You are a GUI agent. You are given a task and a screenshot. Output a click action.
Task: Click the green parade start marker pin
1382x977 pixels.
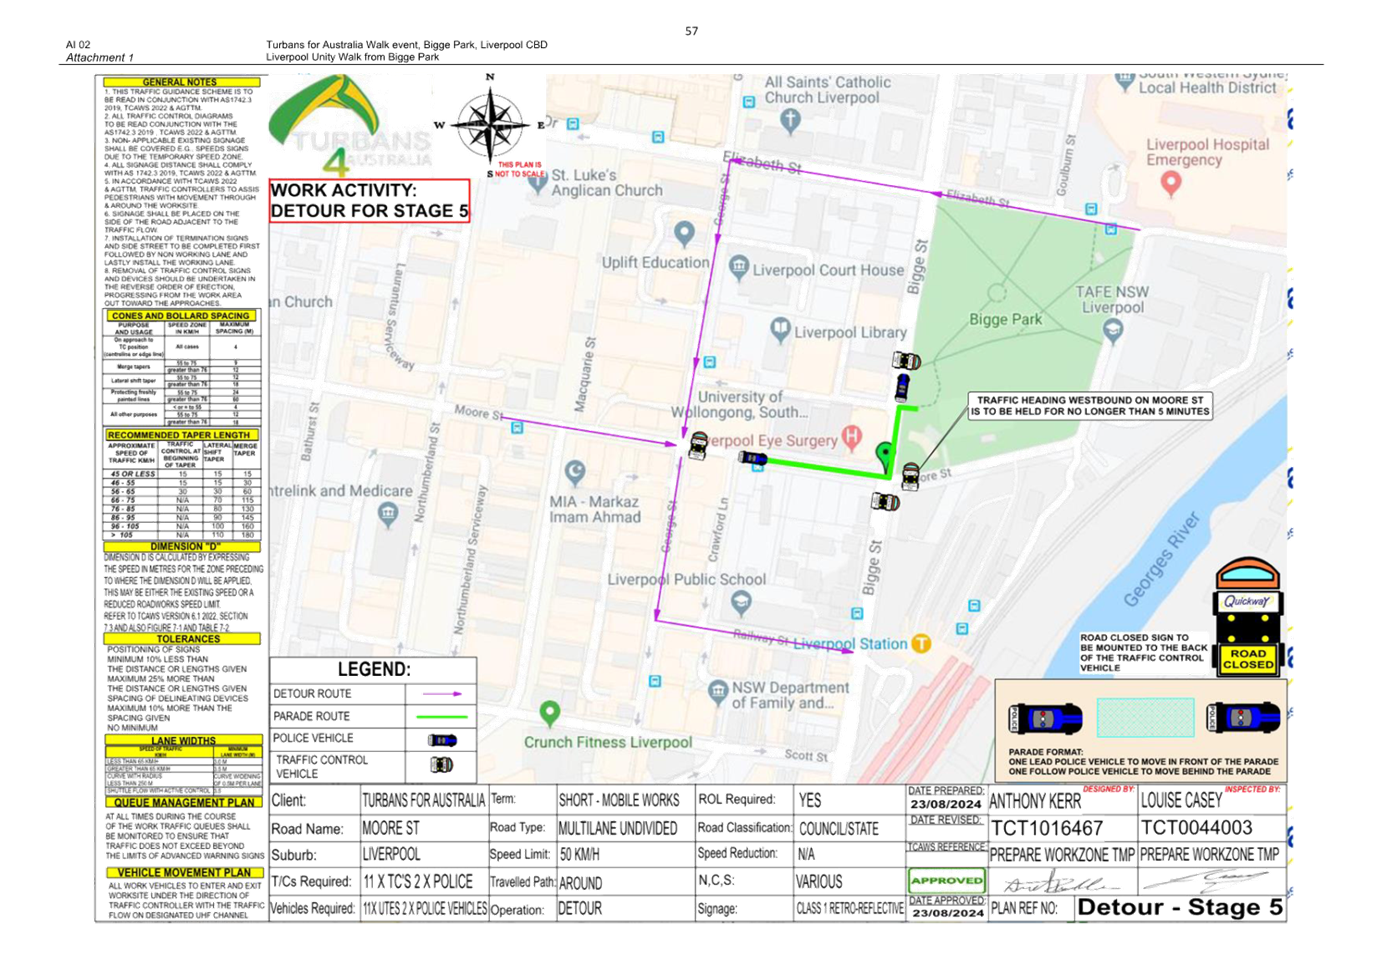point(885,456)
